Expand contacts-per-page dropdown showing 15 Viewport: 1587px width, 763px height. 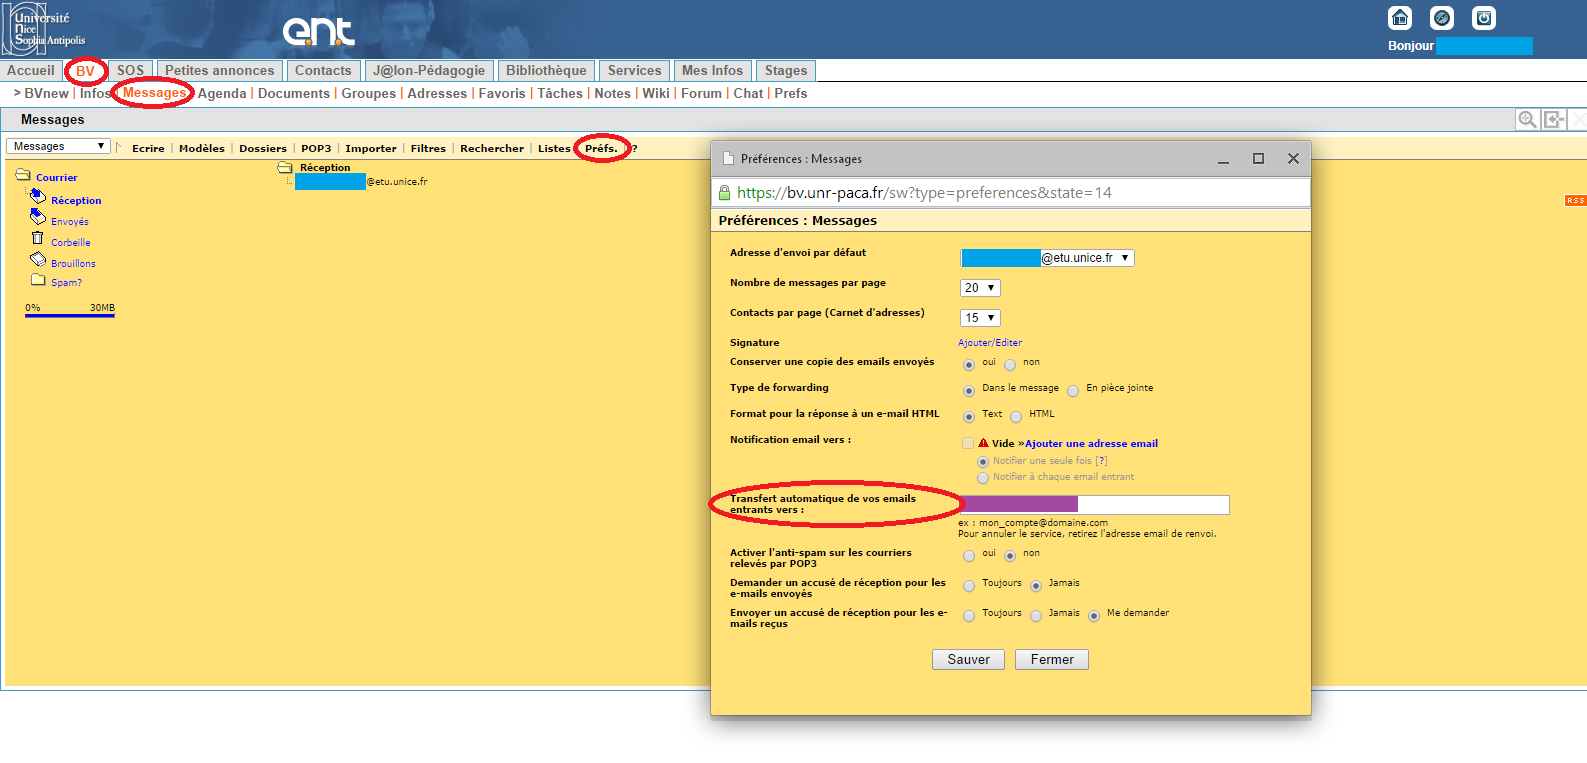click(980, 318)
